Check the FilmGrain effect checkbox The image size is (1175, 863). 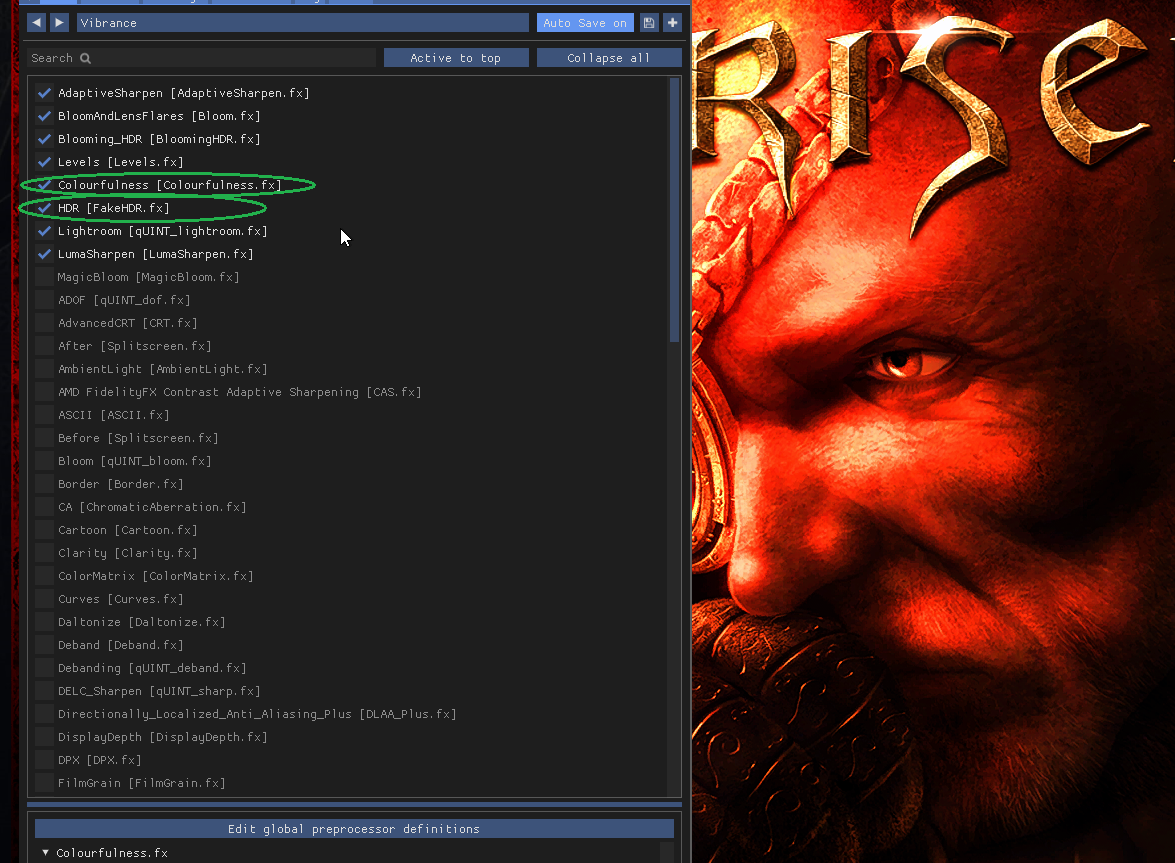tap(44, 783)
